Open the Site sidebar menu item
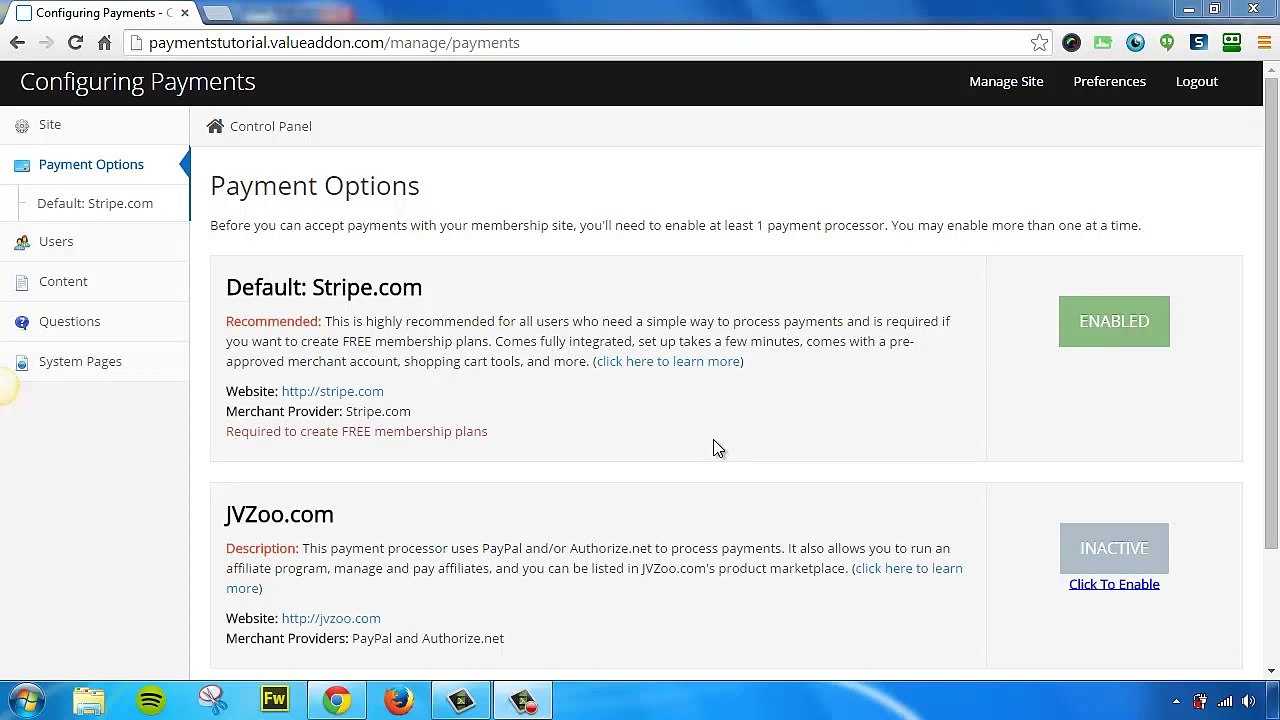 tap(50, 125)
